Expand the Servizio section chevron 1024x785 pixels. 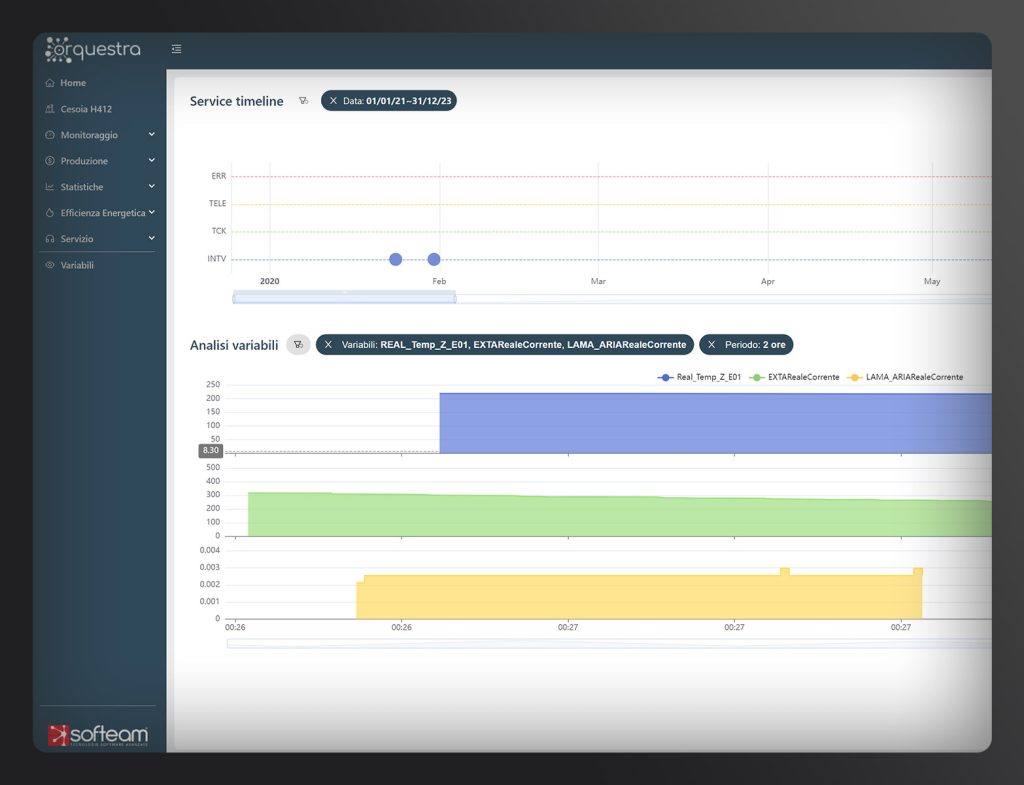click(x=151, y=238)
